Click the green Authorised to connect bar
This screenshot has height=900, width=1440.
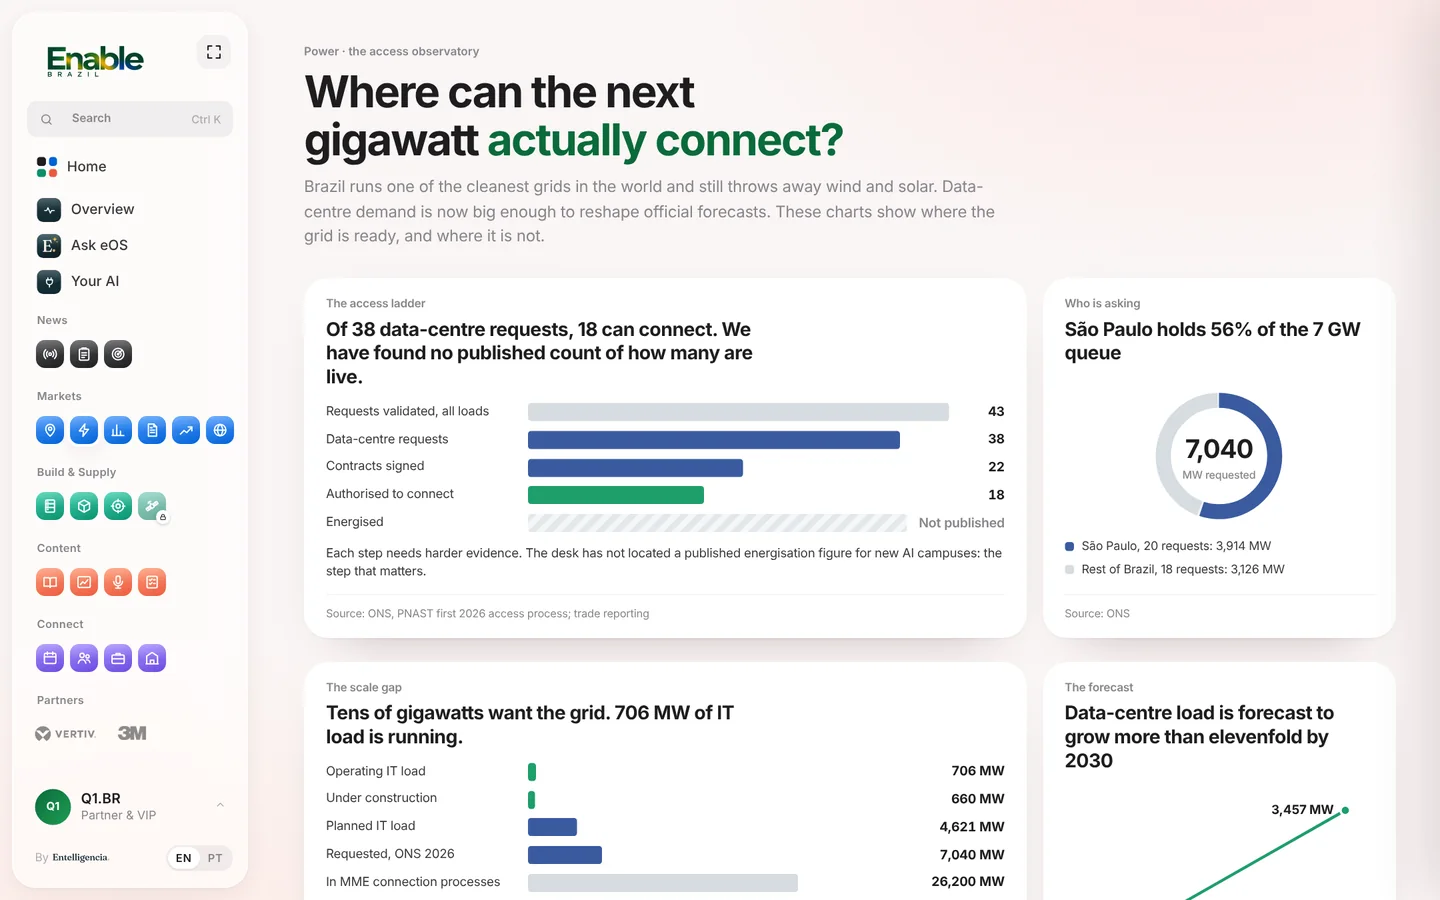coord(616,495)
